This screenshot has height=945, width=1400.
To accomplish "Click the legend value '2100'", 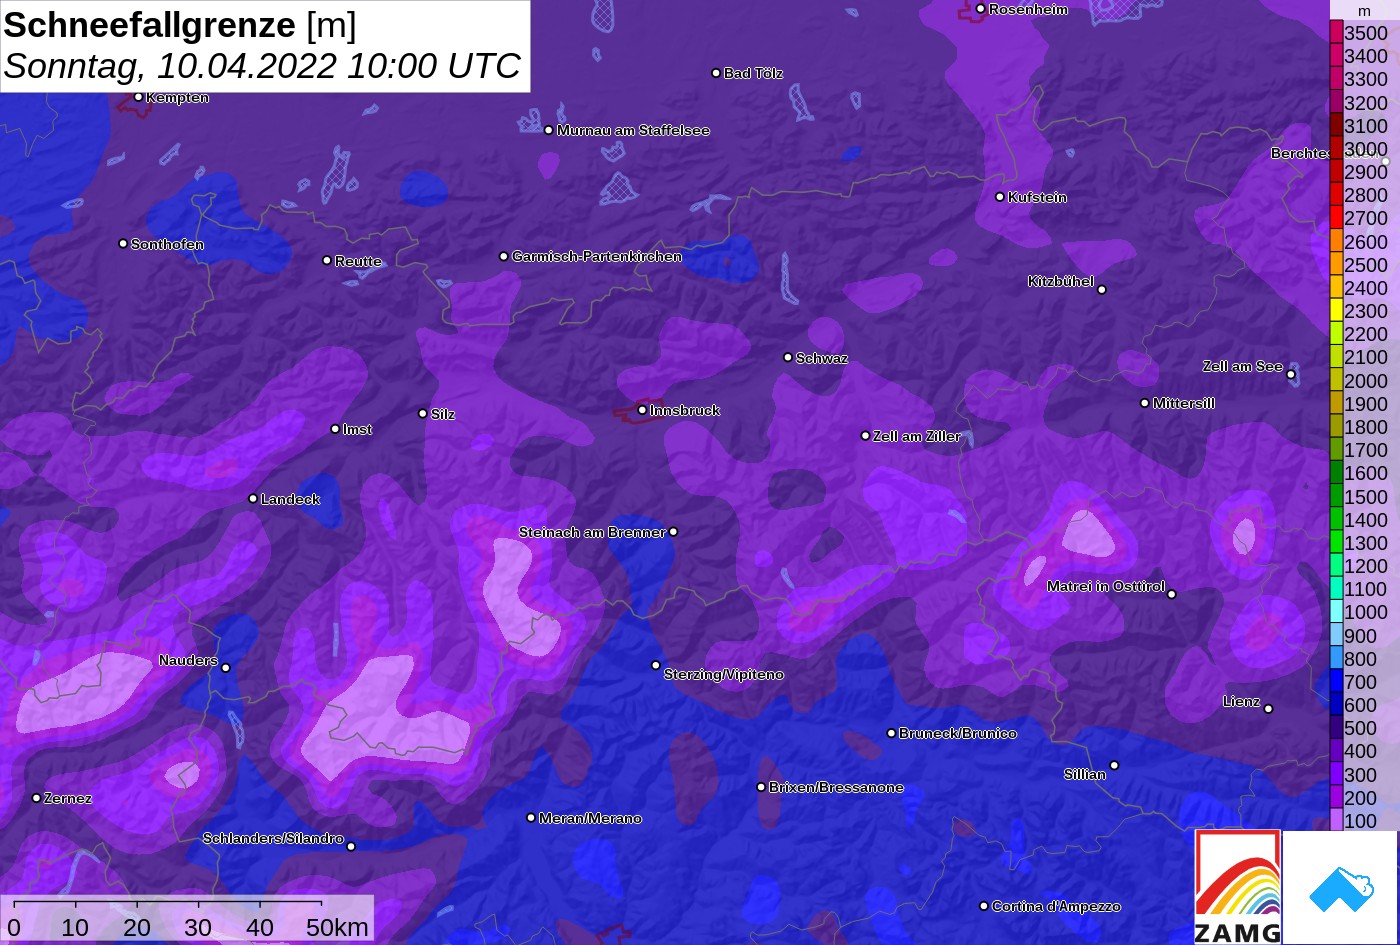I will tap(1366, 357).
